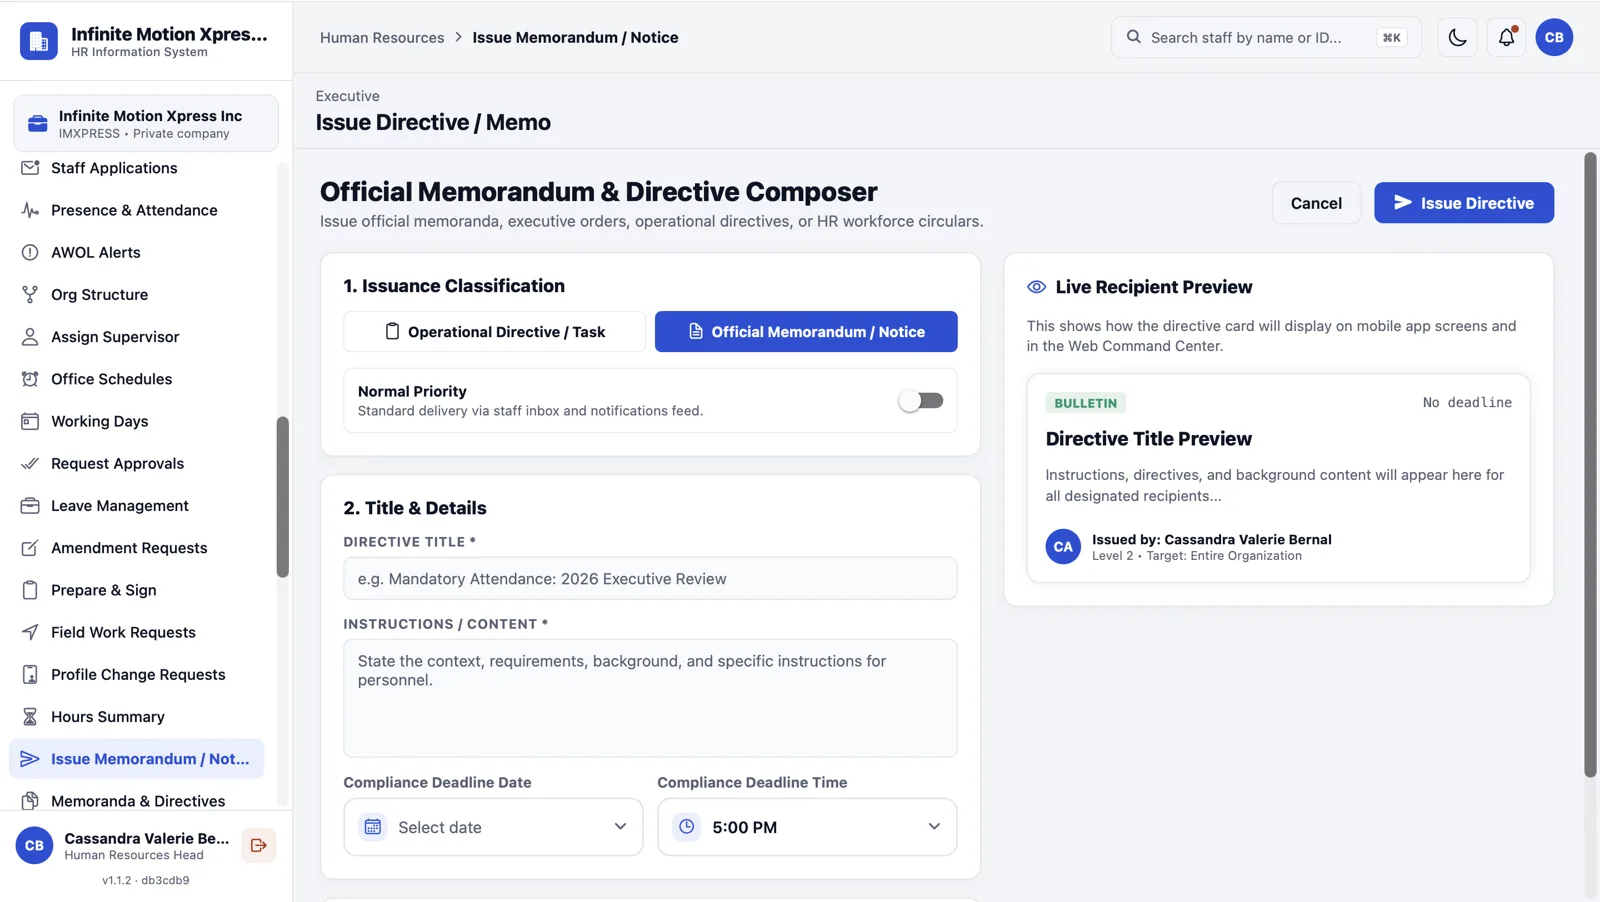The image size is (1600, 902).
Task: Click Cassandra Valerie user profile name
Action: coord(147,838)
